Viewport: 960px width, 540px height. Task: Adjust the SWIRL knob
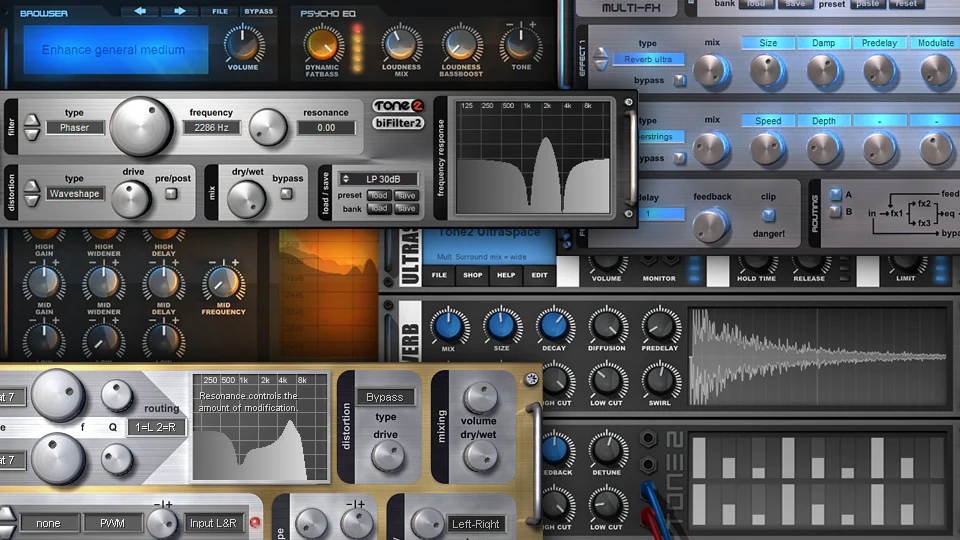[x=659, y=380]
